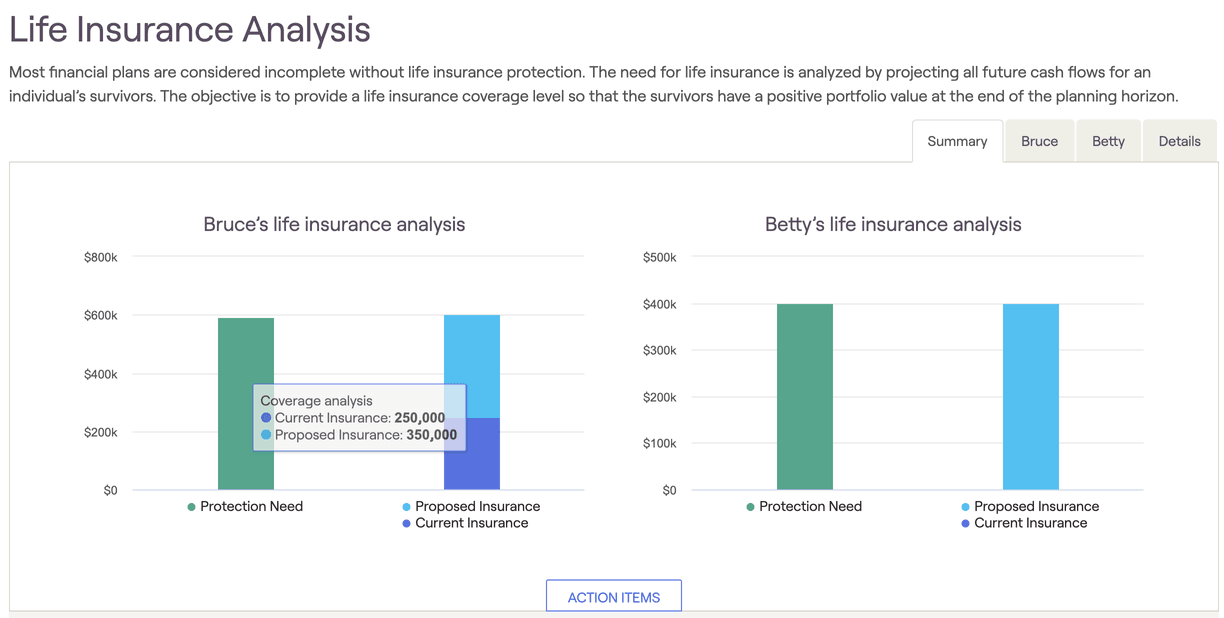
Task: Select the Summary tab
Action: (956, 141)
